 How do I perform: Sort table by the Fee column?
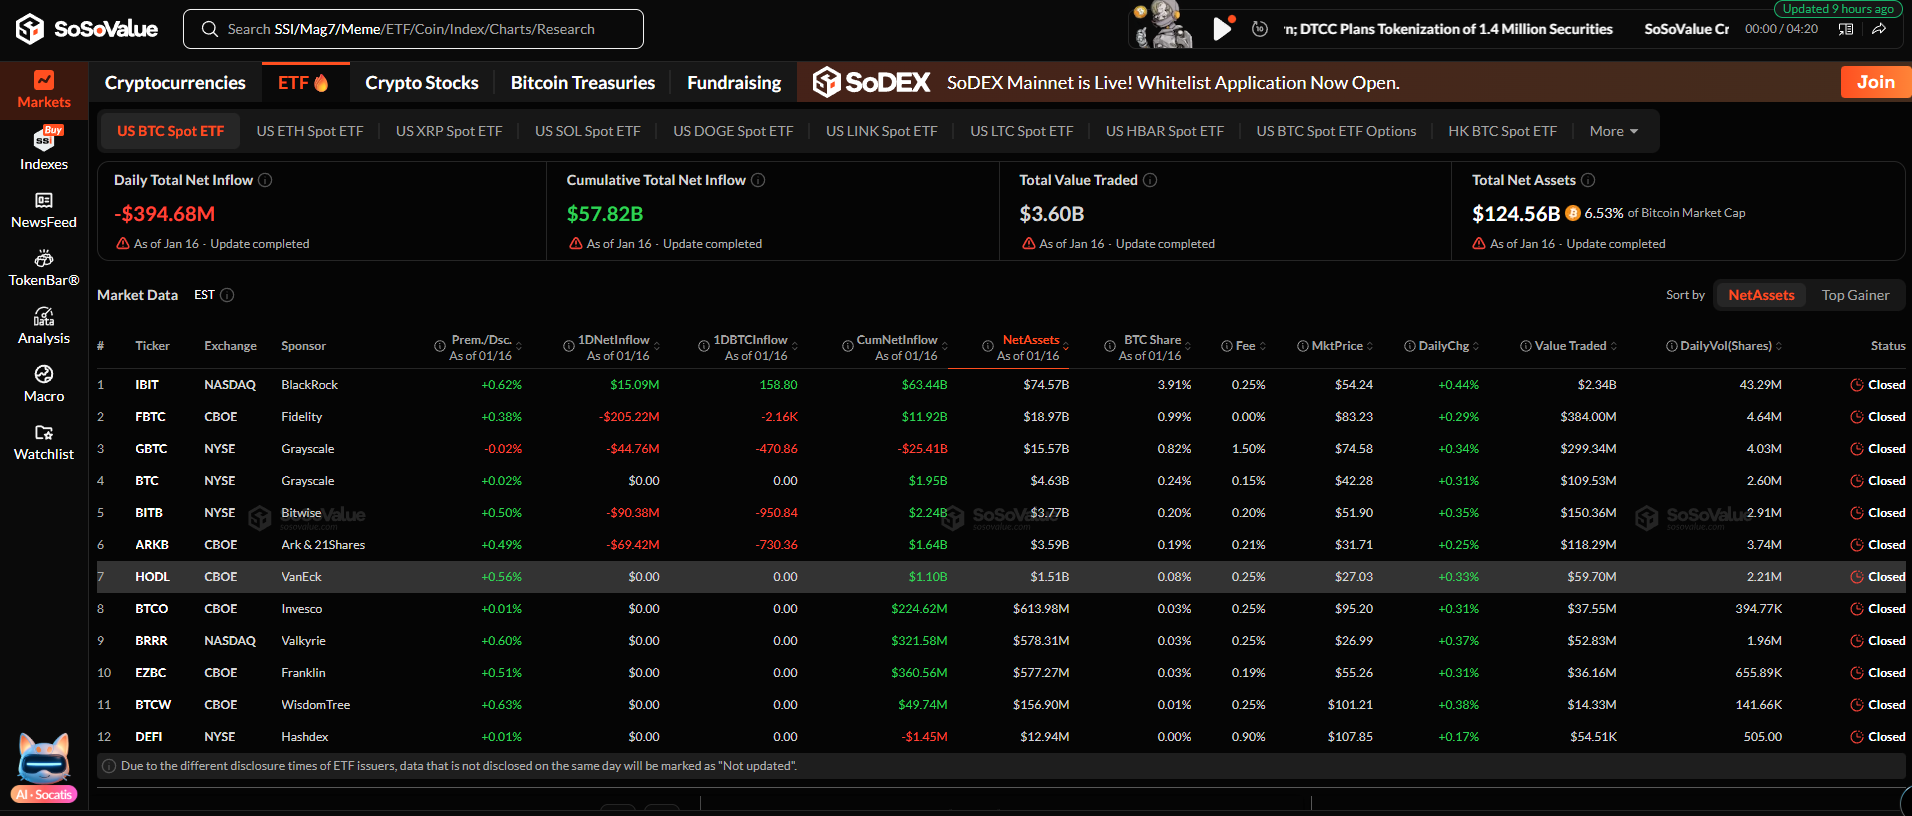1245,346
